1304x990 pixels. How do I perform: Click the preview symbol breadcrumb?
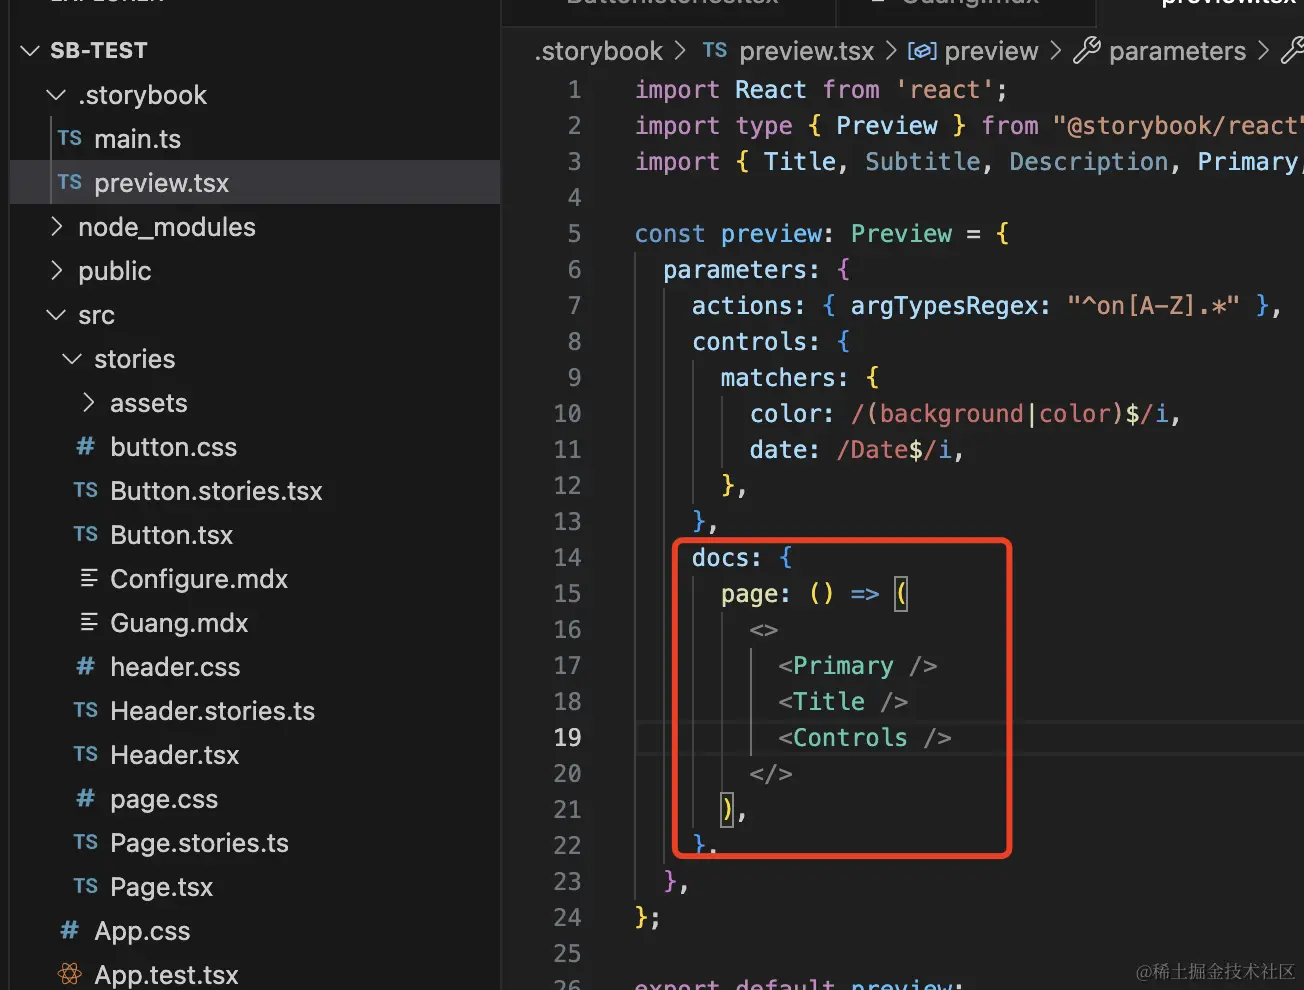(x=991, y=51)
